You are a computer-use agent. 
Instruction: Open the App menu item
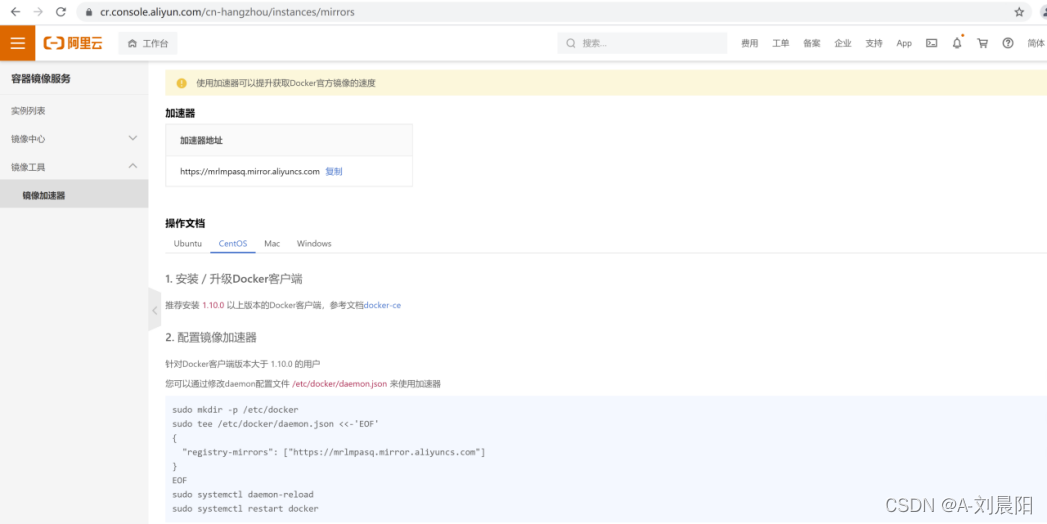point(904,43)
